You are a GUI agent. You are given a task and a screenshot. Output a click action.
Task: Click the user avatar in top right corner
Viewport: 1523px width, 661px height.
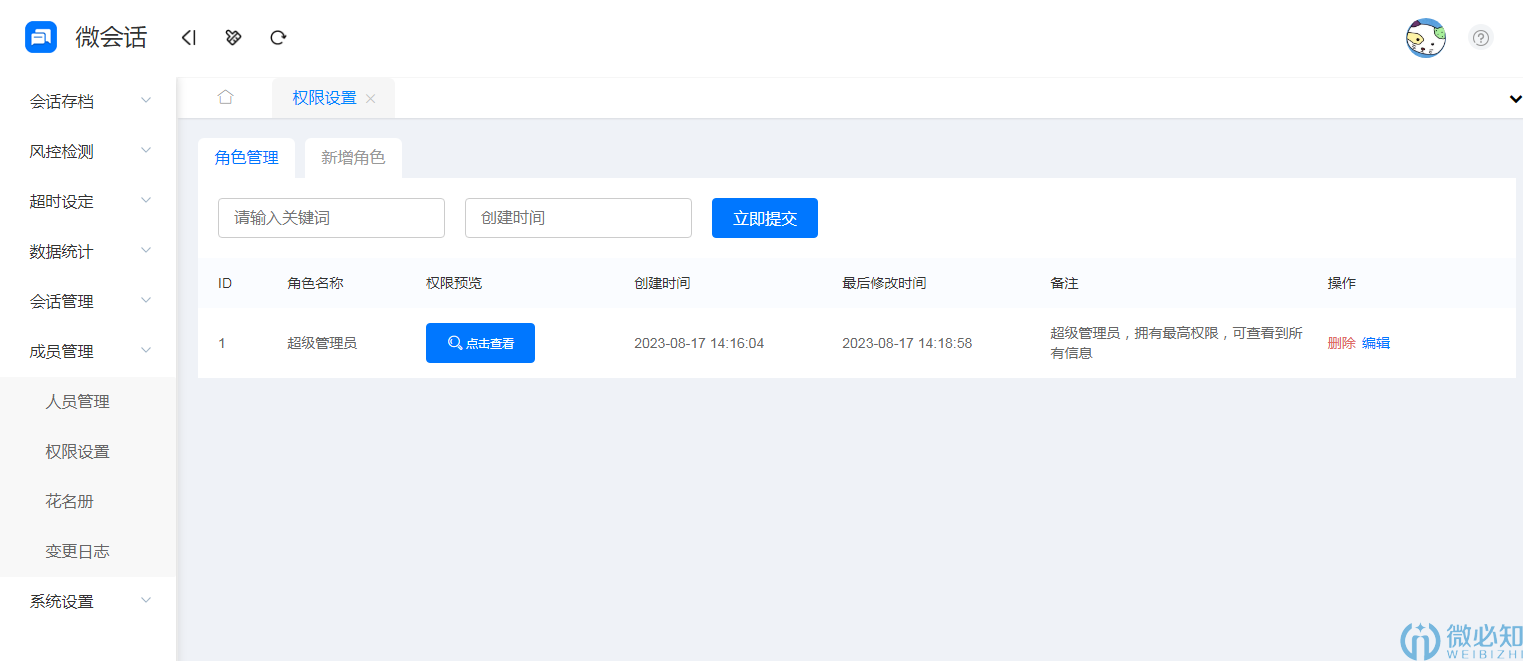pyautogui.click(x=1425, y=37)
